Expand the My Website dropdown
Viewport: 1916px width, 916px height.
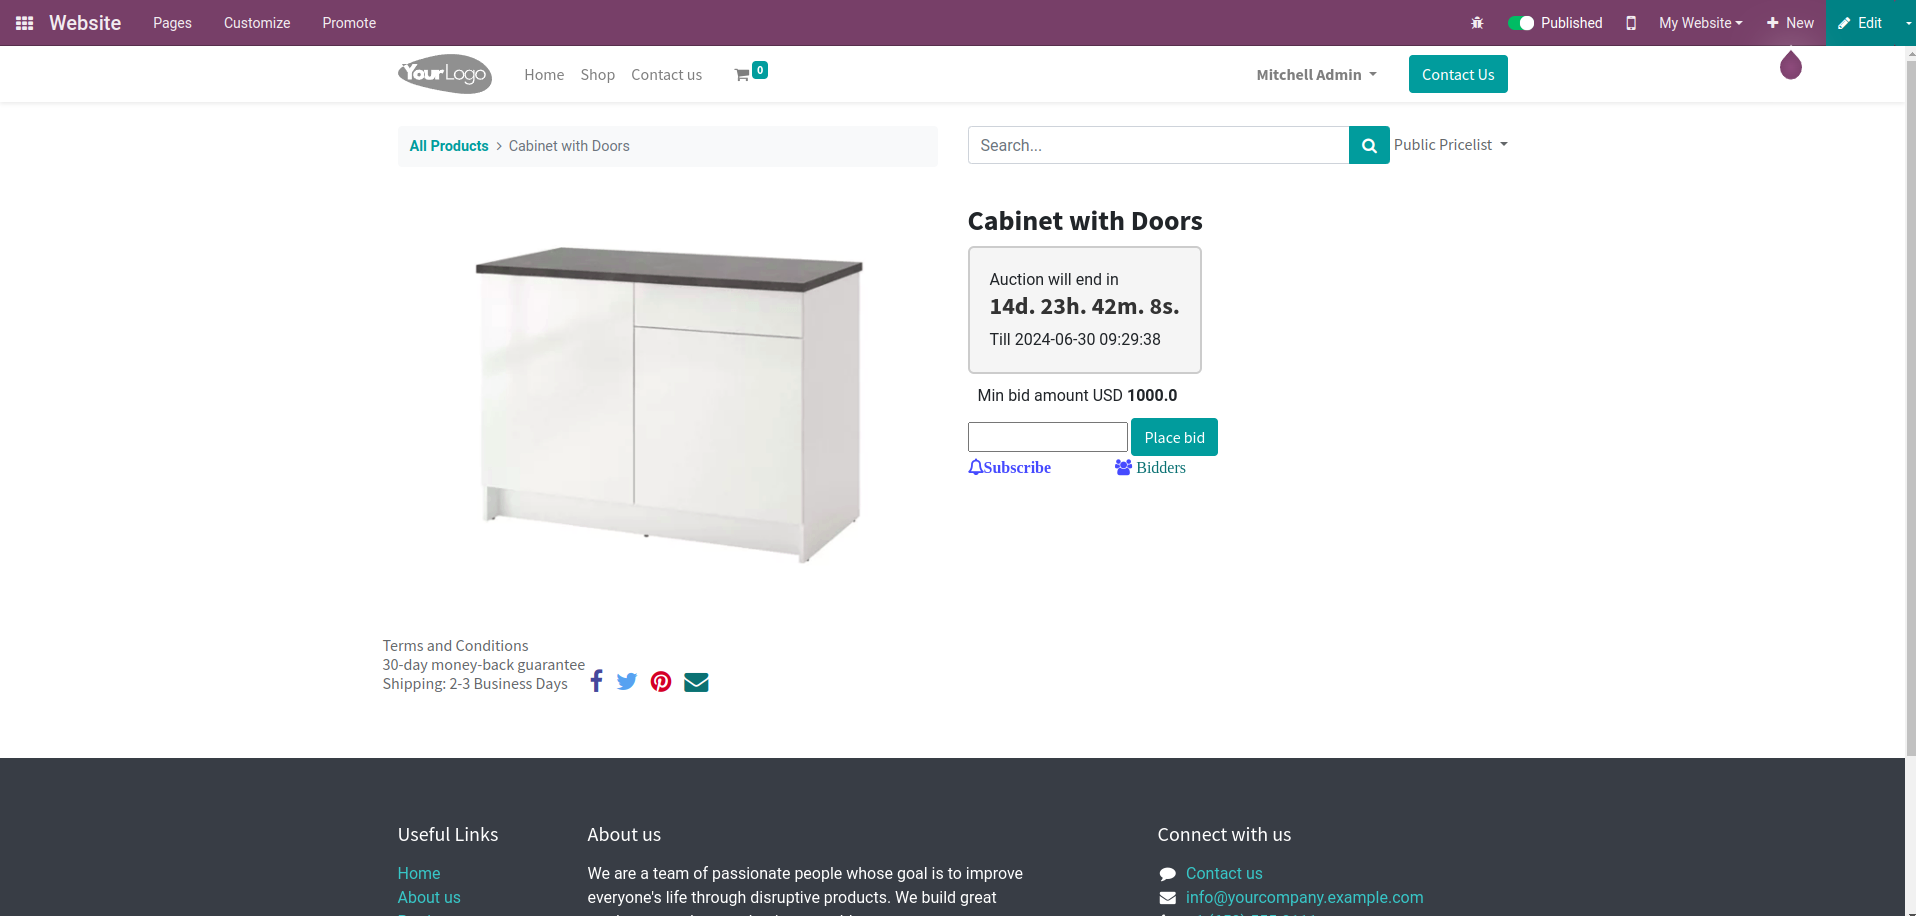coord(1700,23)
